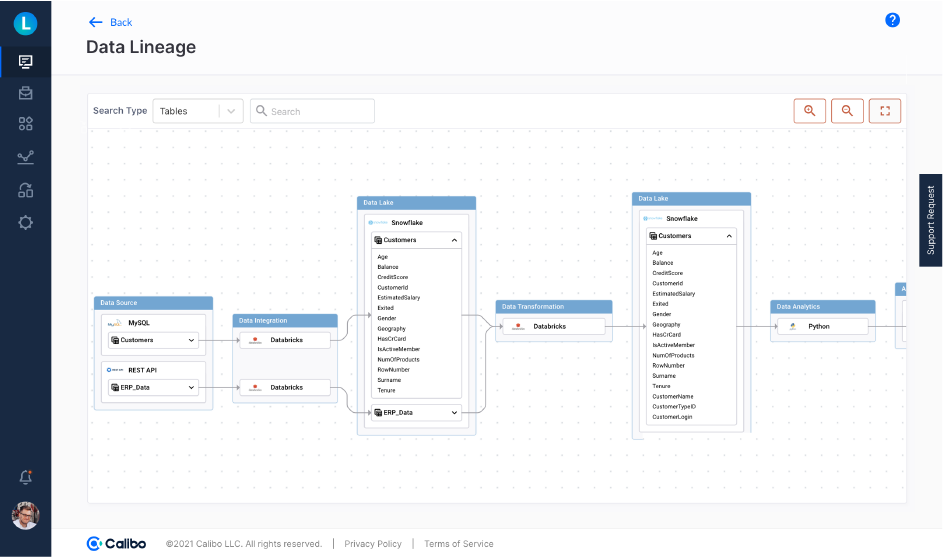943x557 pixels.
Task: Open the Support Request side tab
Action: (930, 220)
